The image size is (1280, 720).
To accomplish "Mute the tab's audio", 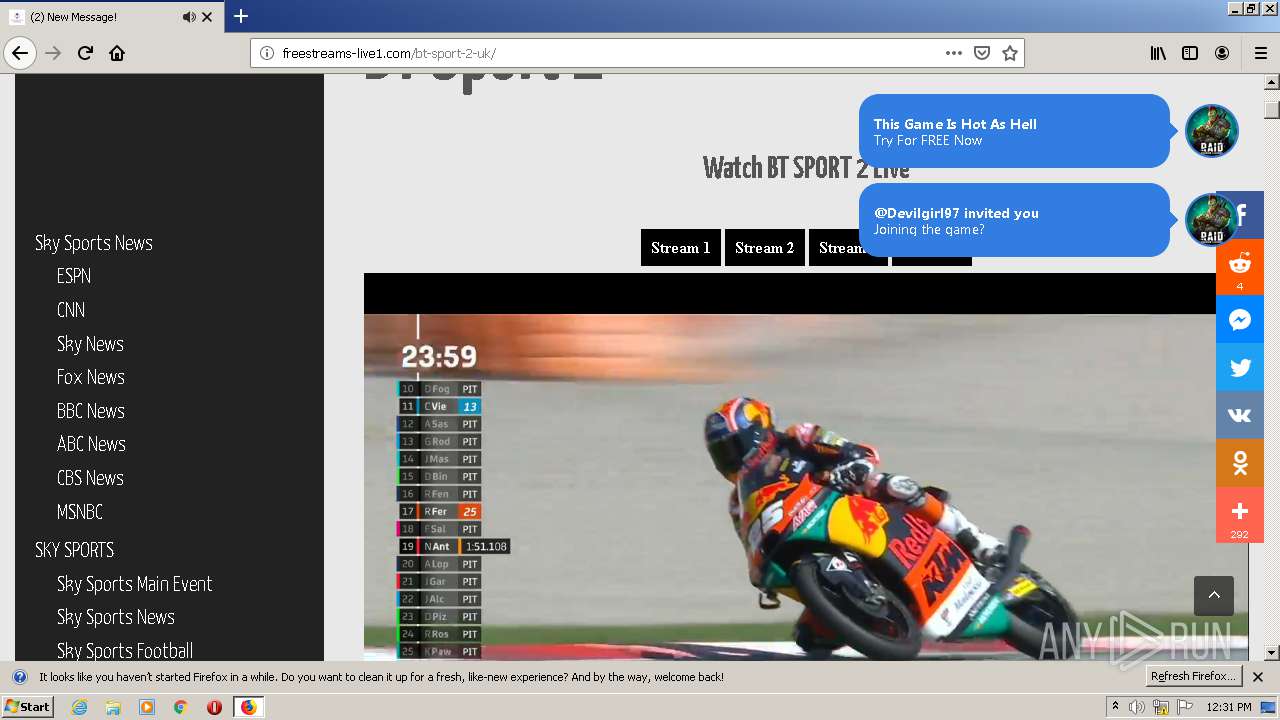I will [x=189, y=17].
